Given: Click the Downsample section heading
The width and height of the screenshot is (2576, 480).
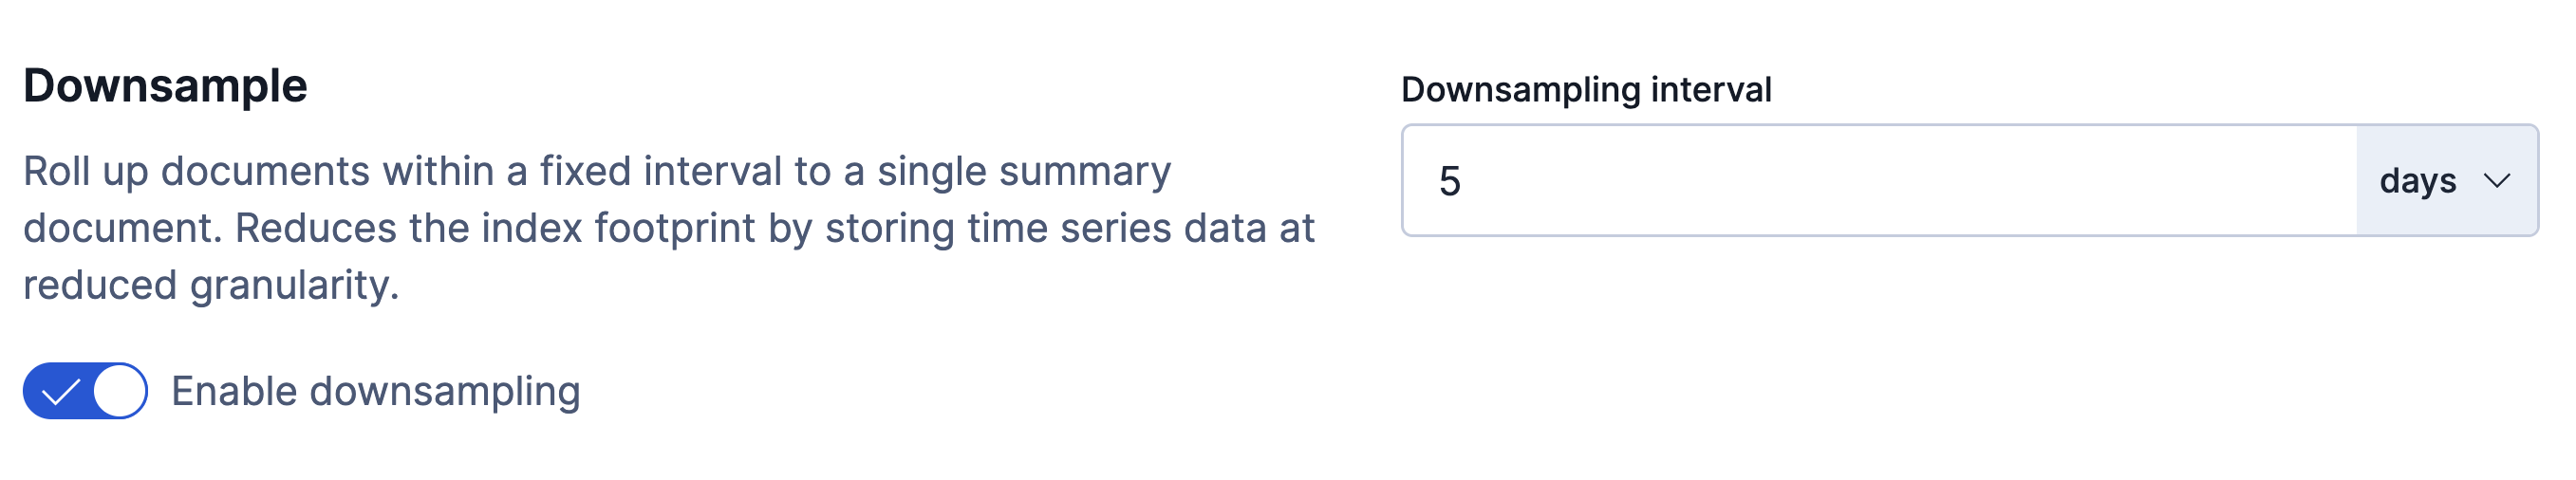Looking at the screenshot, I should (x=165, y=86).
